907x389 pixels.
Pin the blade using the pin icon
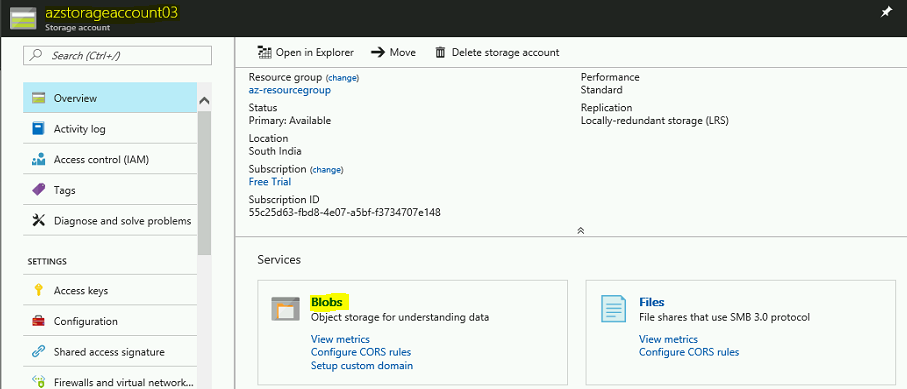(x=886, y=12)
